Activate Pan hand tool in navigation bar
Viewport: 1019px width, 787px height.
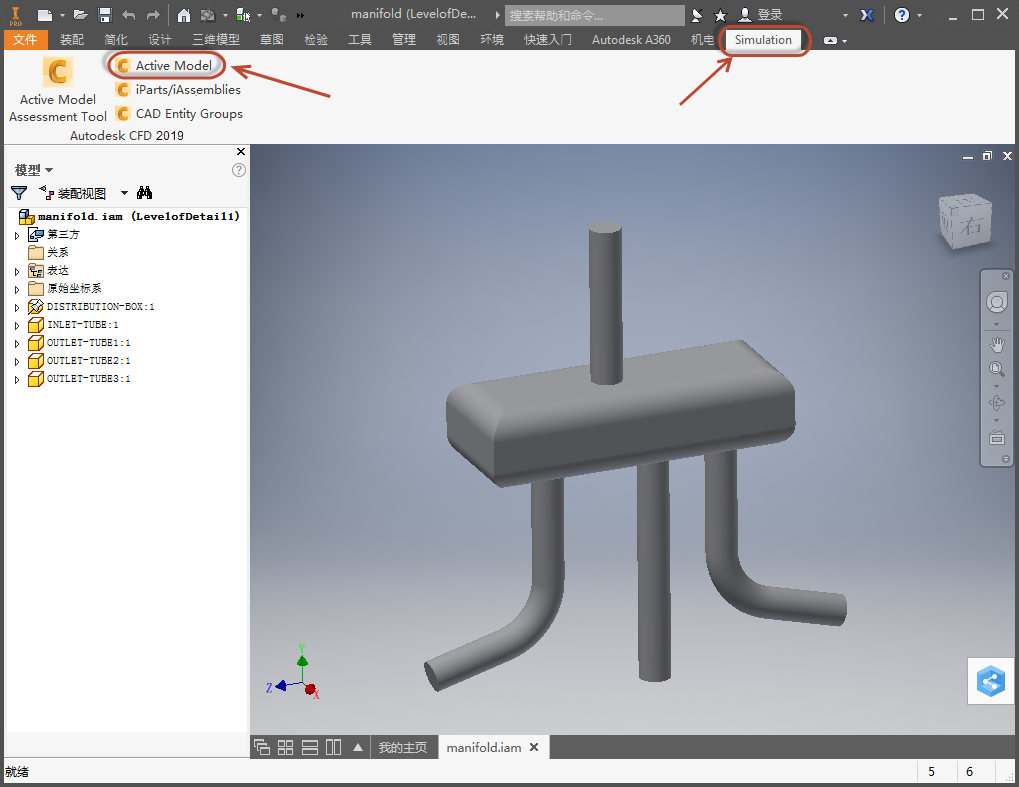click(x=996, y=344)
